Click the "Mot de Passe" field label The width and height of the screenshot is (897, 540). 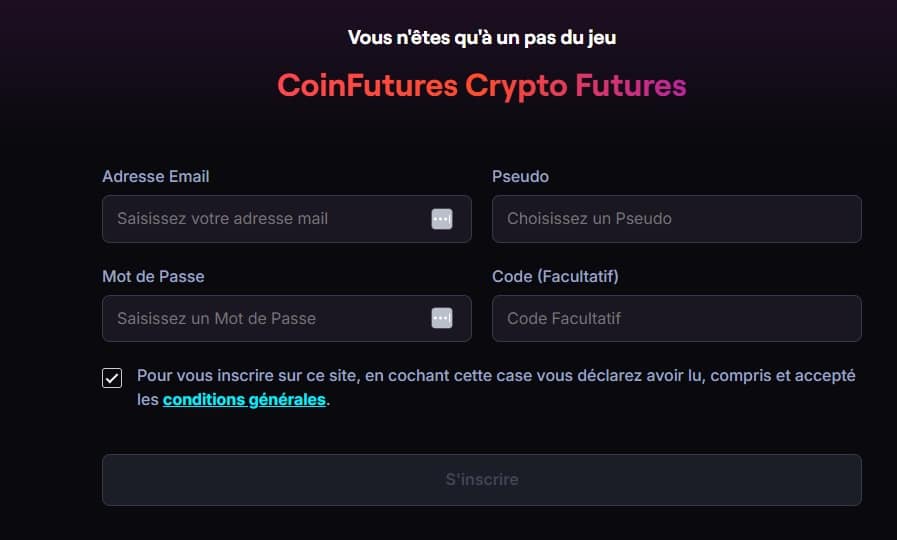tap(153, 276)
